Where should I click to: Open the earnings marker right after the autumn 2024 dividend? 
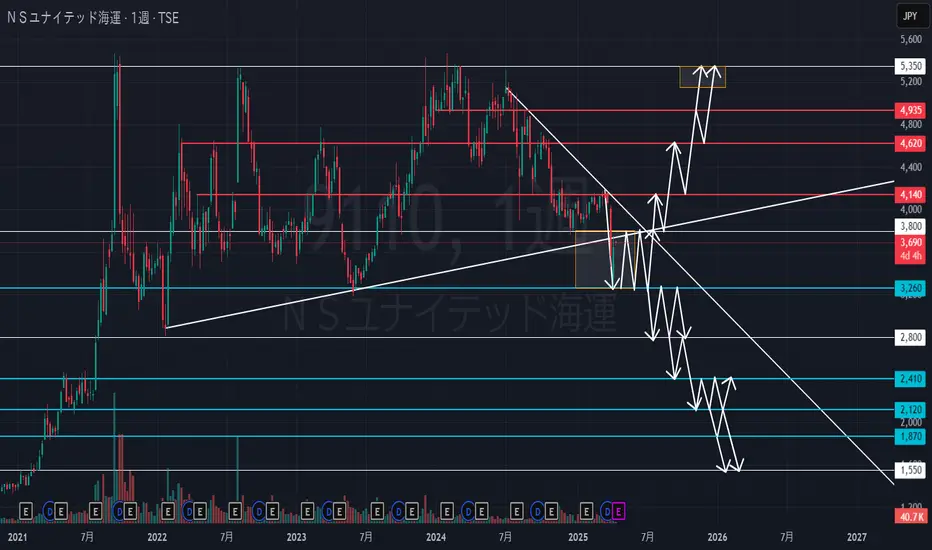[551, 511]
